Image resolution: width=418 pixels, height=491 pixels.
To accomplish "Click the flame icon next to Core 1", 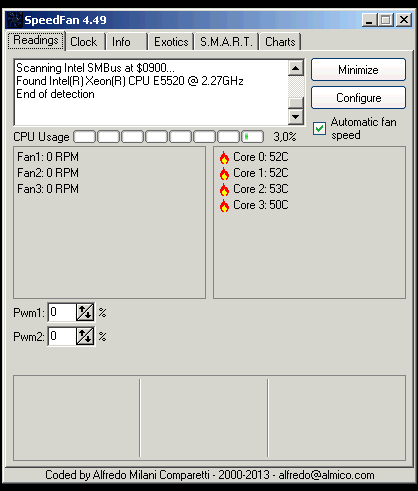I will [224, 173].
